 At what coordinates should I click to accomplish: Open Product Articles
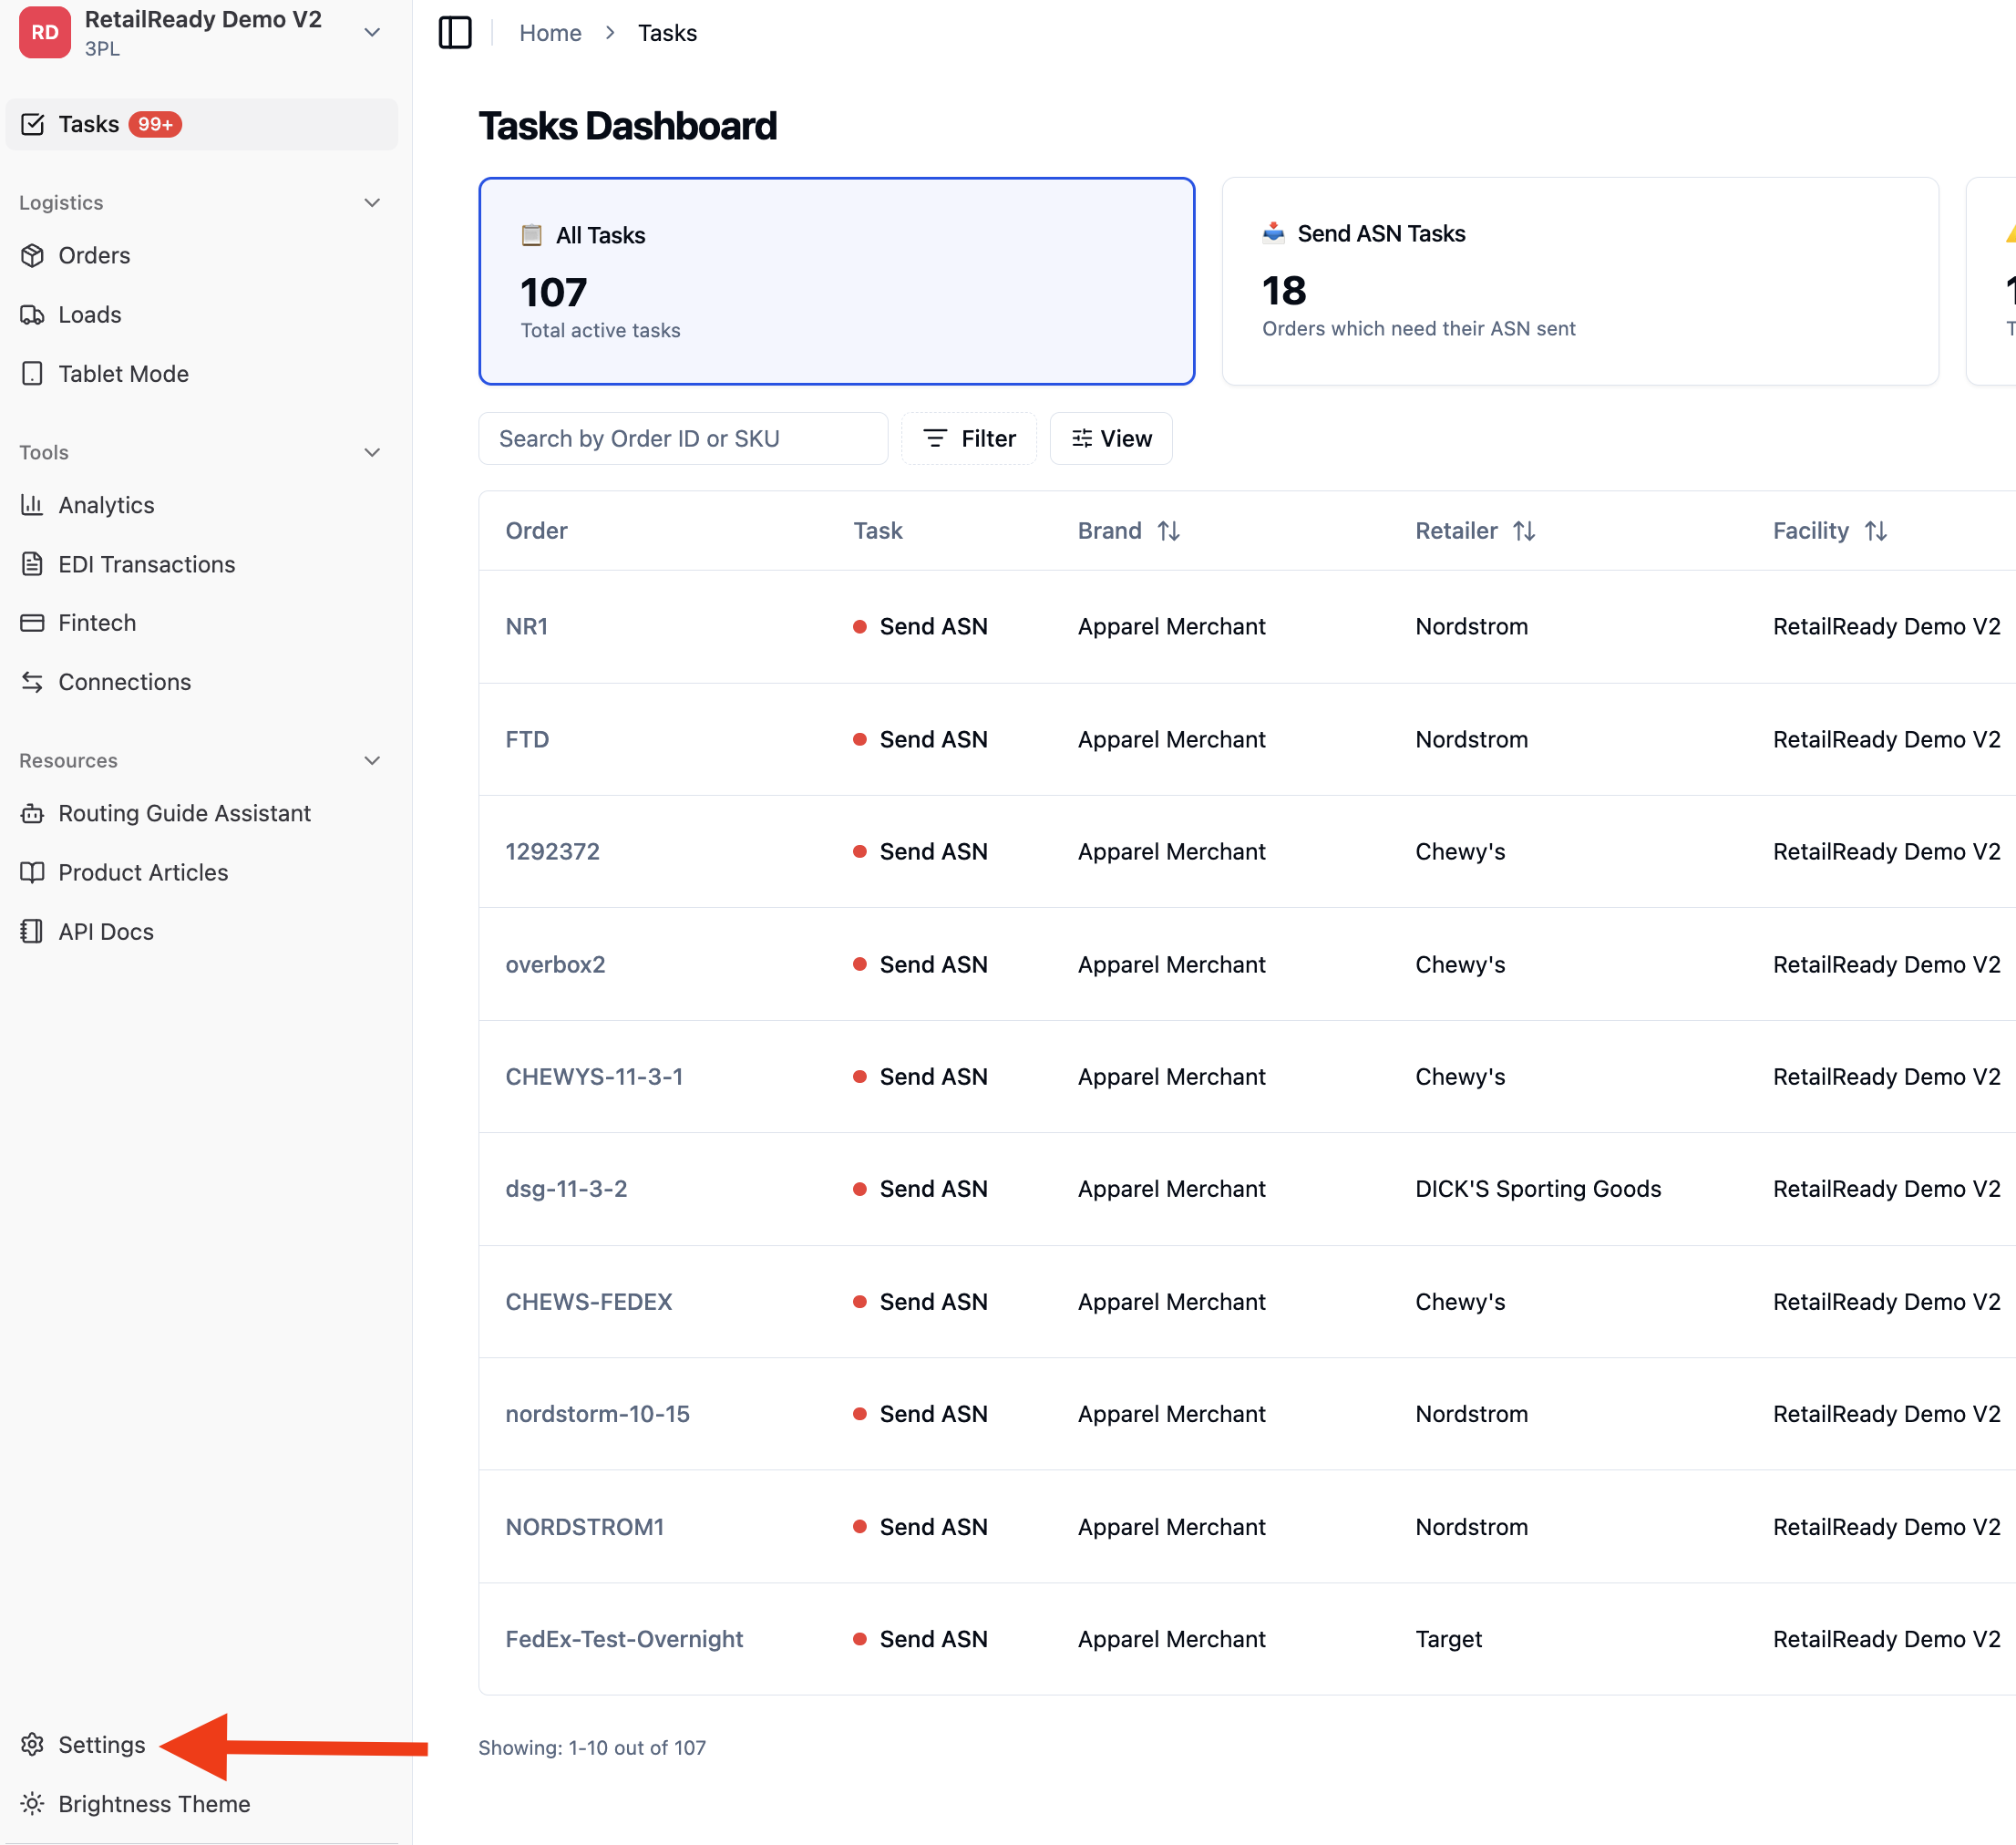(x=143, y=872)
